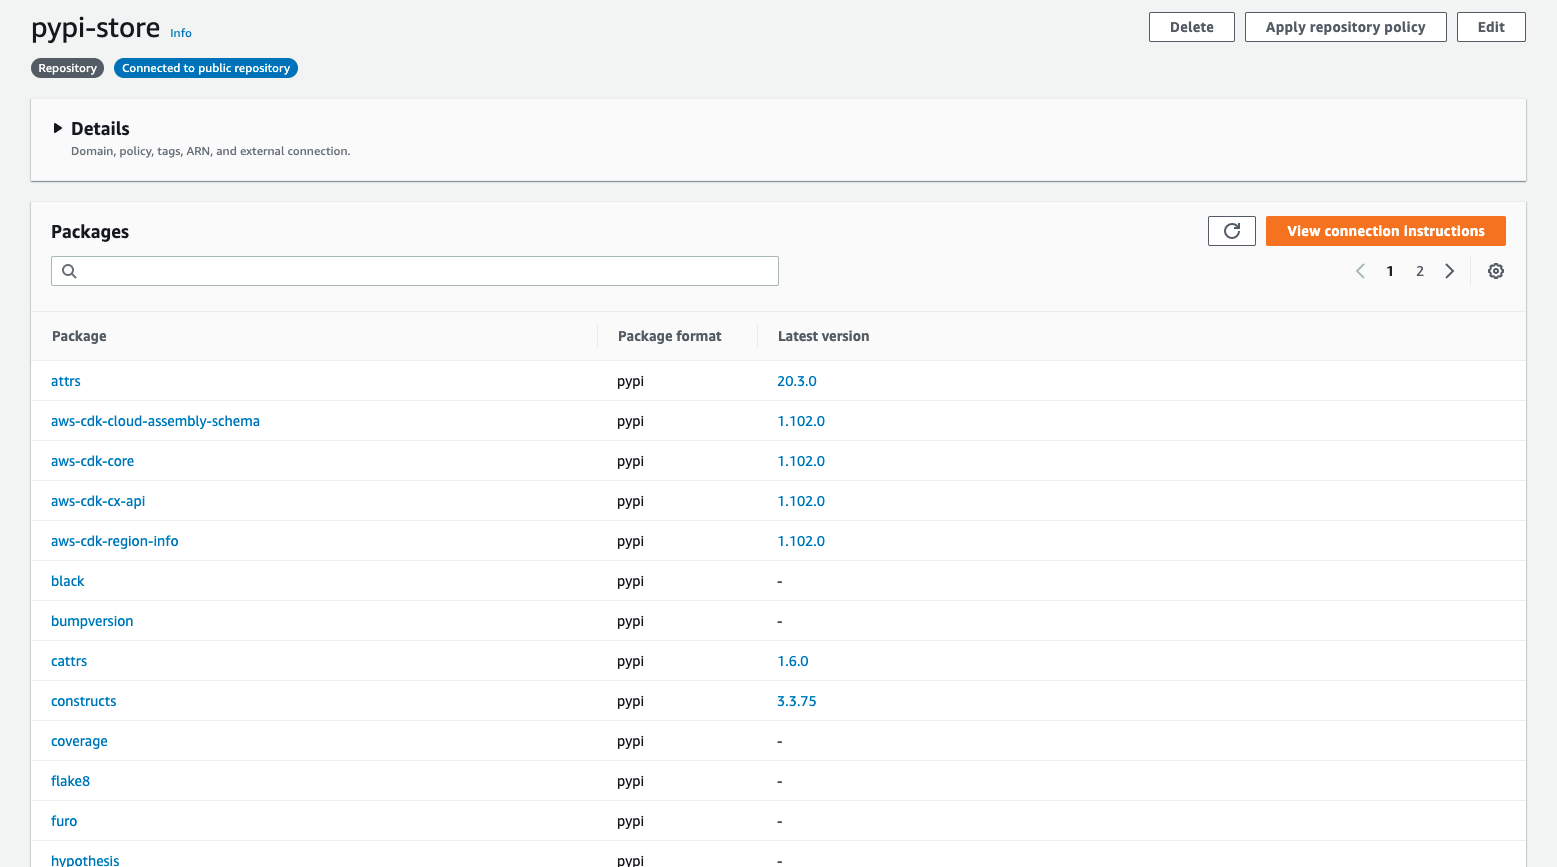Open the coverage package
The height and width of the screenshot is (867, 1557).
pos(79,741)
